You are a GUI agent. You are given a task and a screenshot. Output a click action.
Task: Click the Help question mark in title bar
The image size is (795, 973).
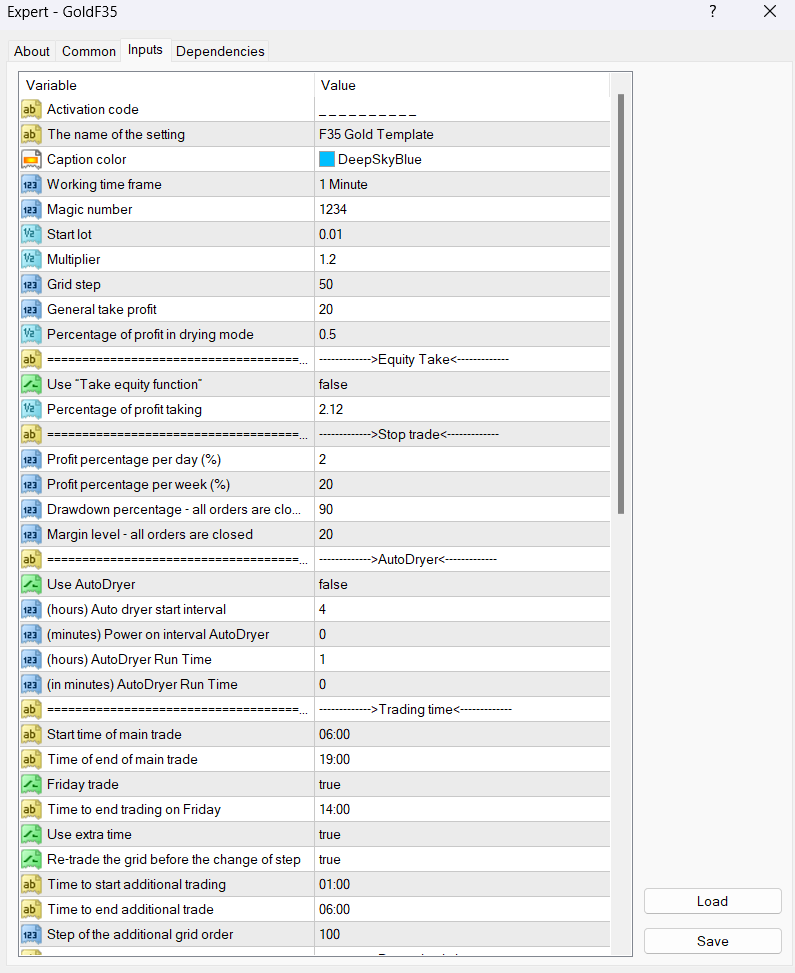(713, 12)
